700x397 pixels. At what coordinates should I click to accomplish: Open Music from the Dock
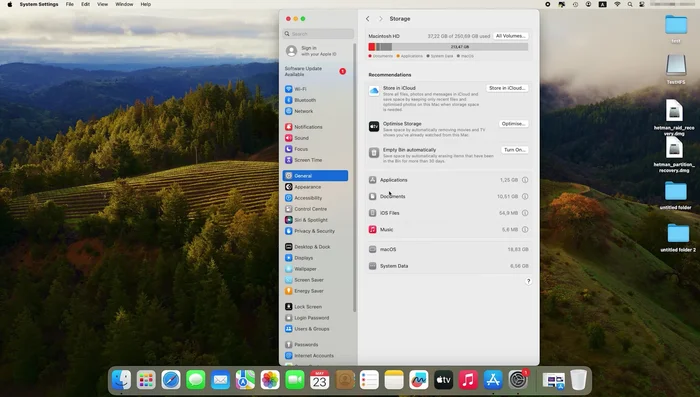(468, 380)
